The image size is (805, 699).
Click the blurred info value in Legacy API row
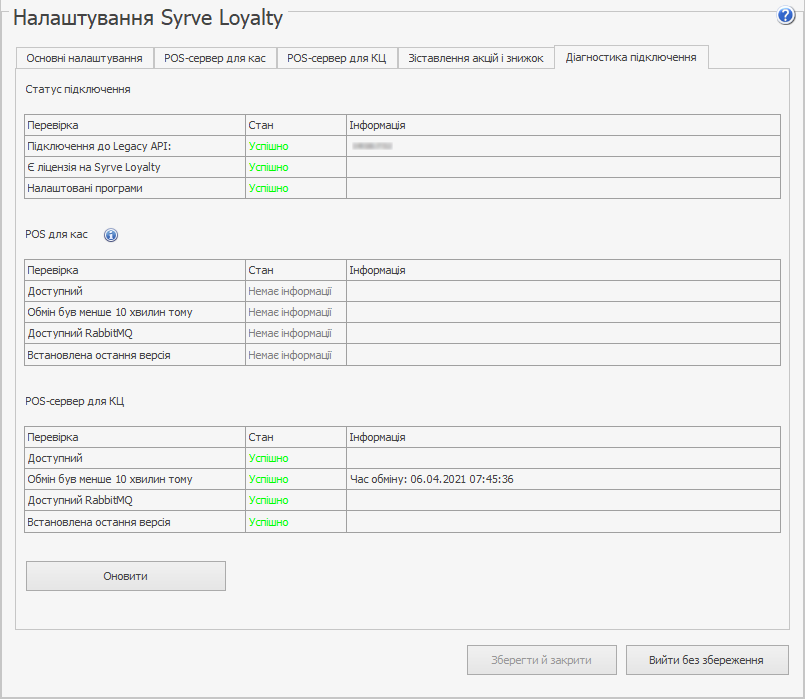(x=373, y=146)
